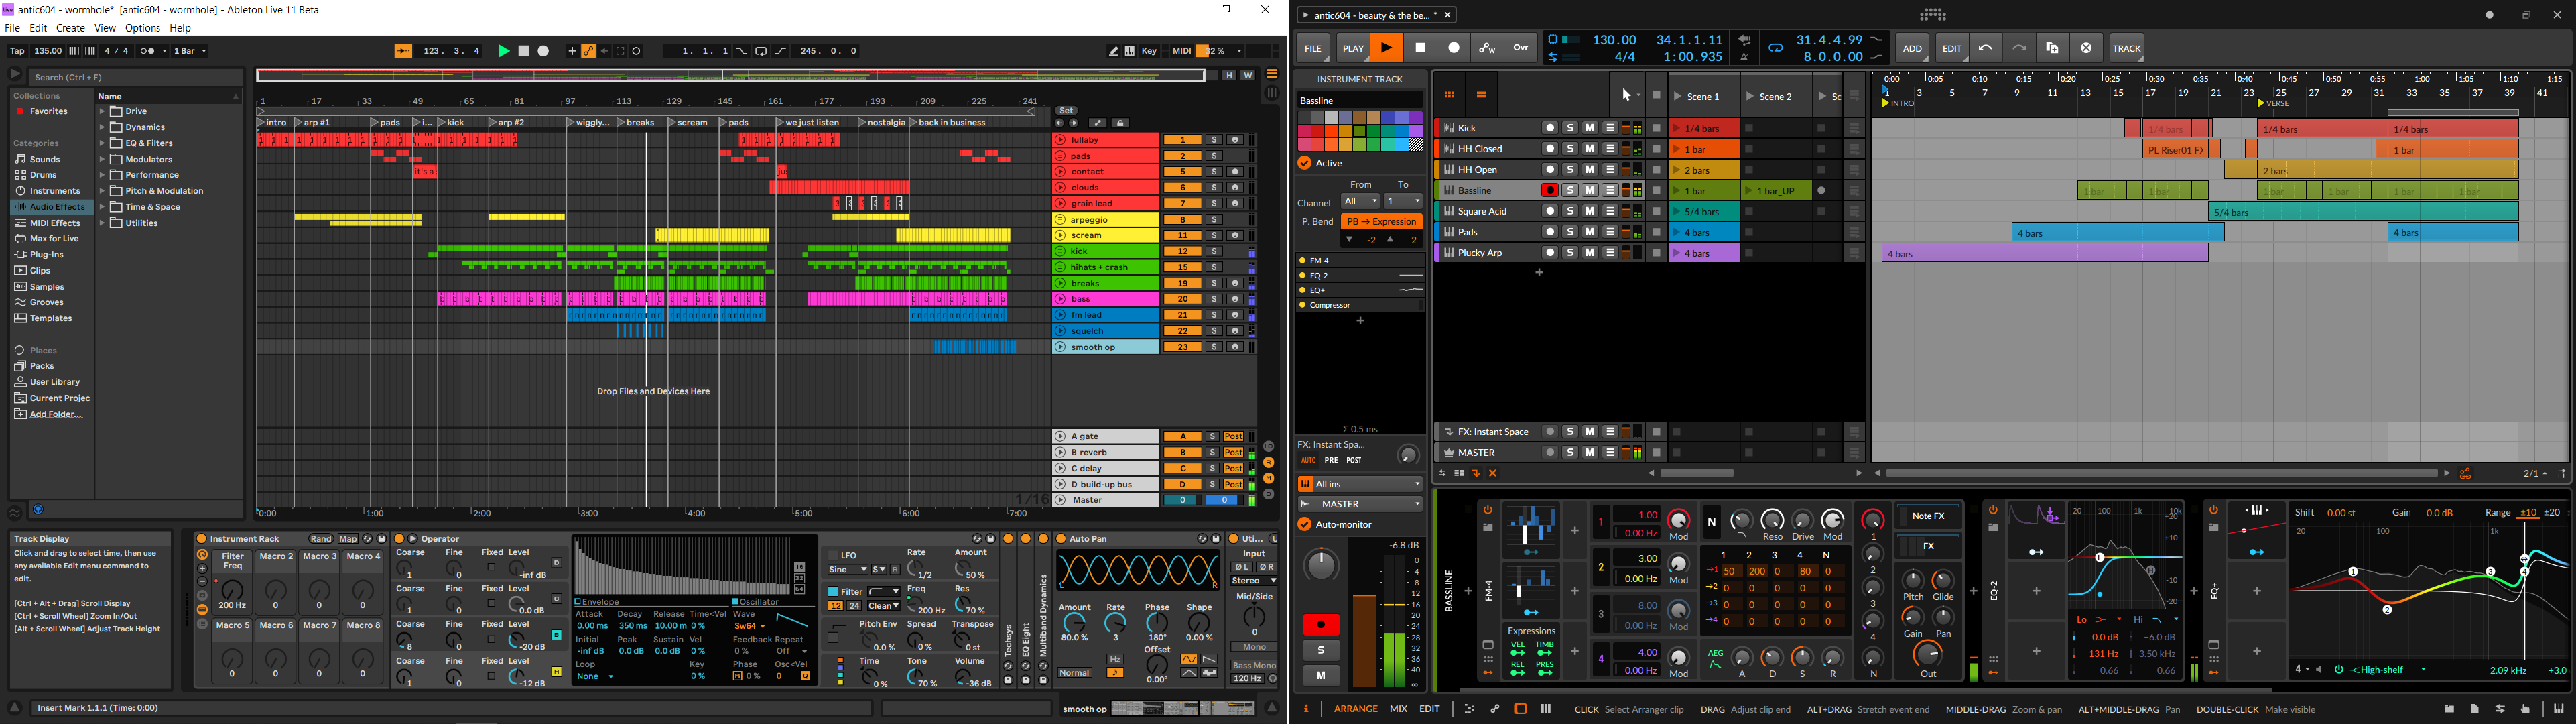Expand the EQ & Filters folder

(x=102, y=143)
